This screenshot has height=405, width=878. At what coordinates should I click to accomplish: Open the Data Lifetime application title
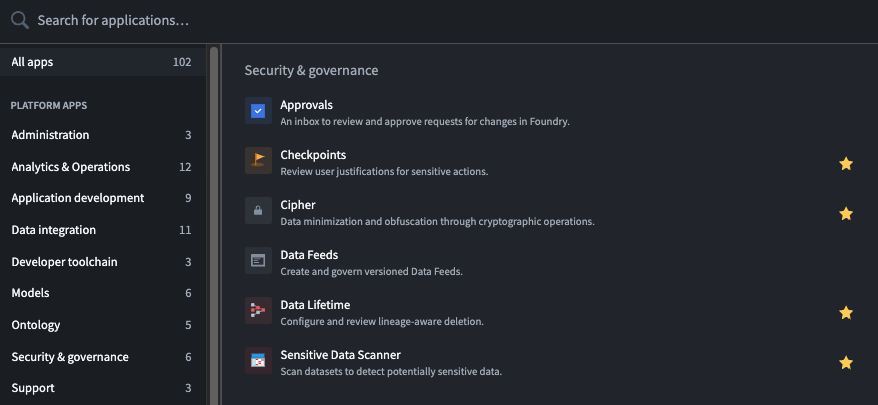click(x=315, y=305)
